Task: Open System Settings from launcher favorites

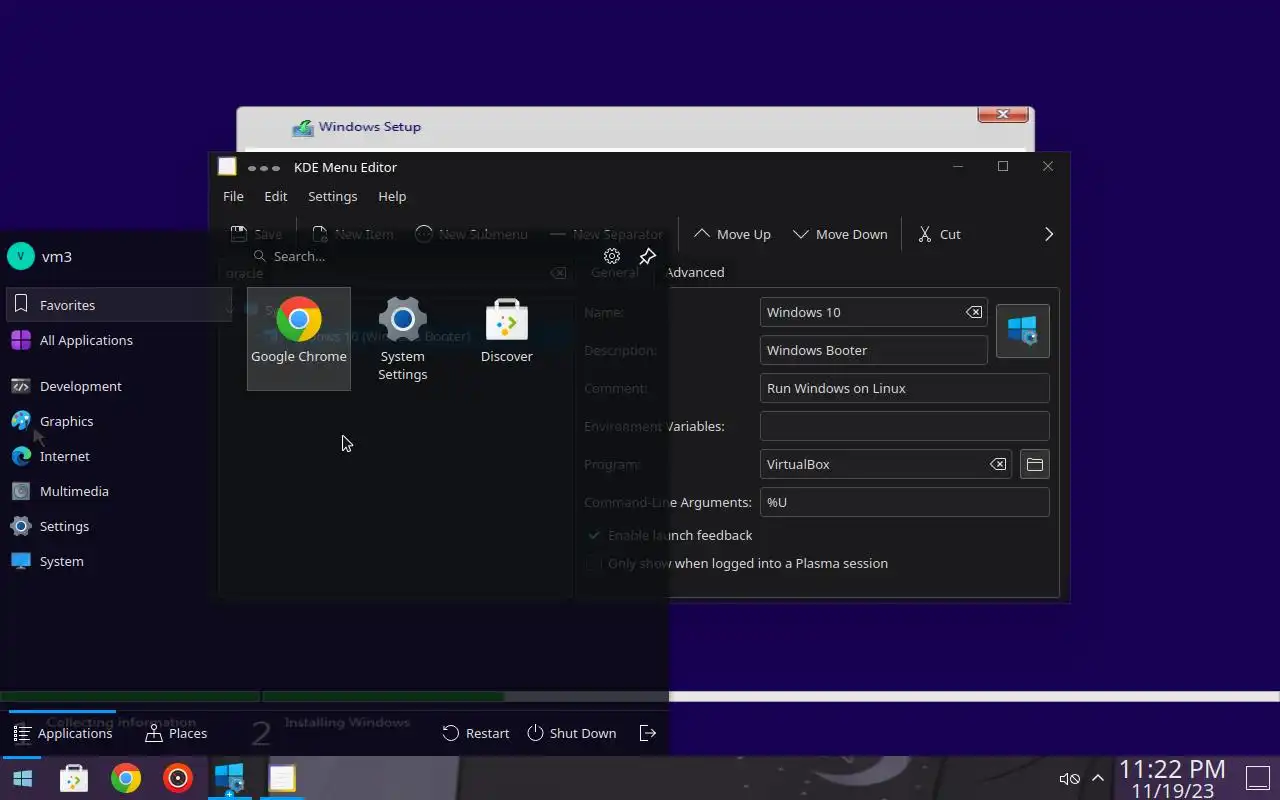Action: coord(402,338)
